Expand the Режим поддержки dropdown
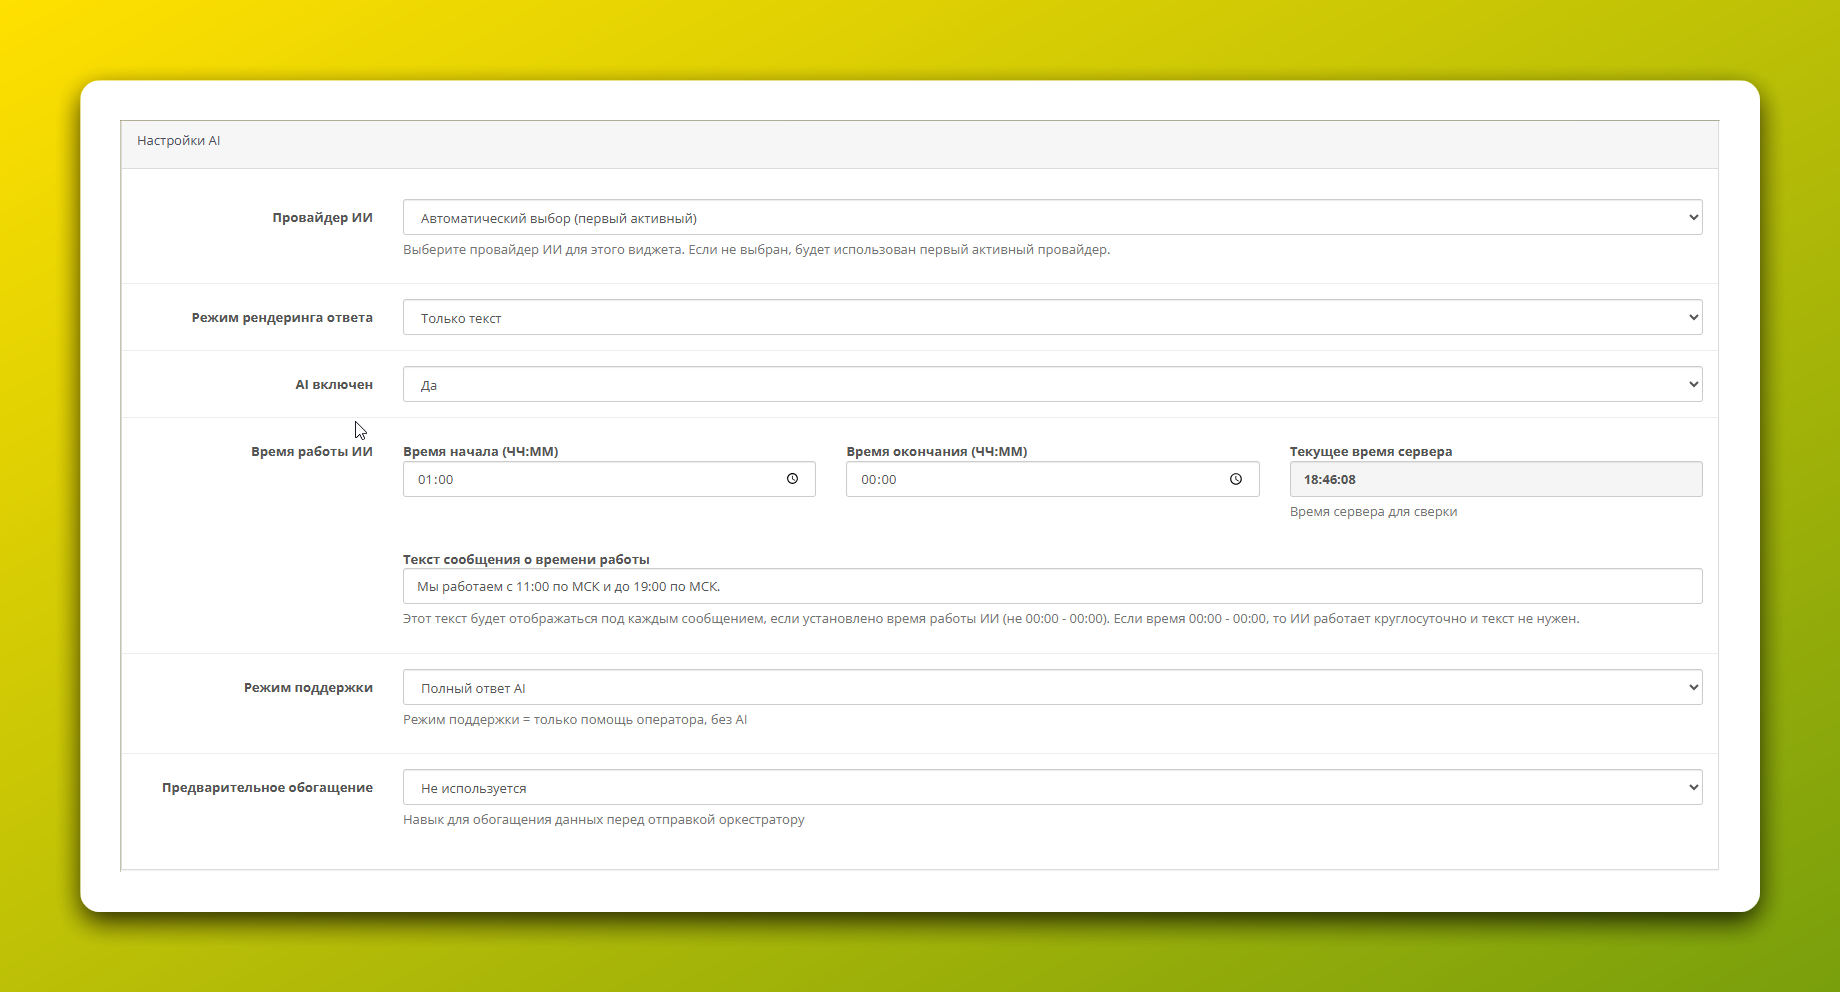This screenshot has width=1840, height=992. (1052, 688)
